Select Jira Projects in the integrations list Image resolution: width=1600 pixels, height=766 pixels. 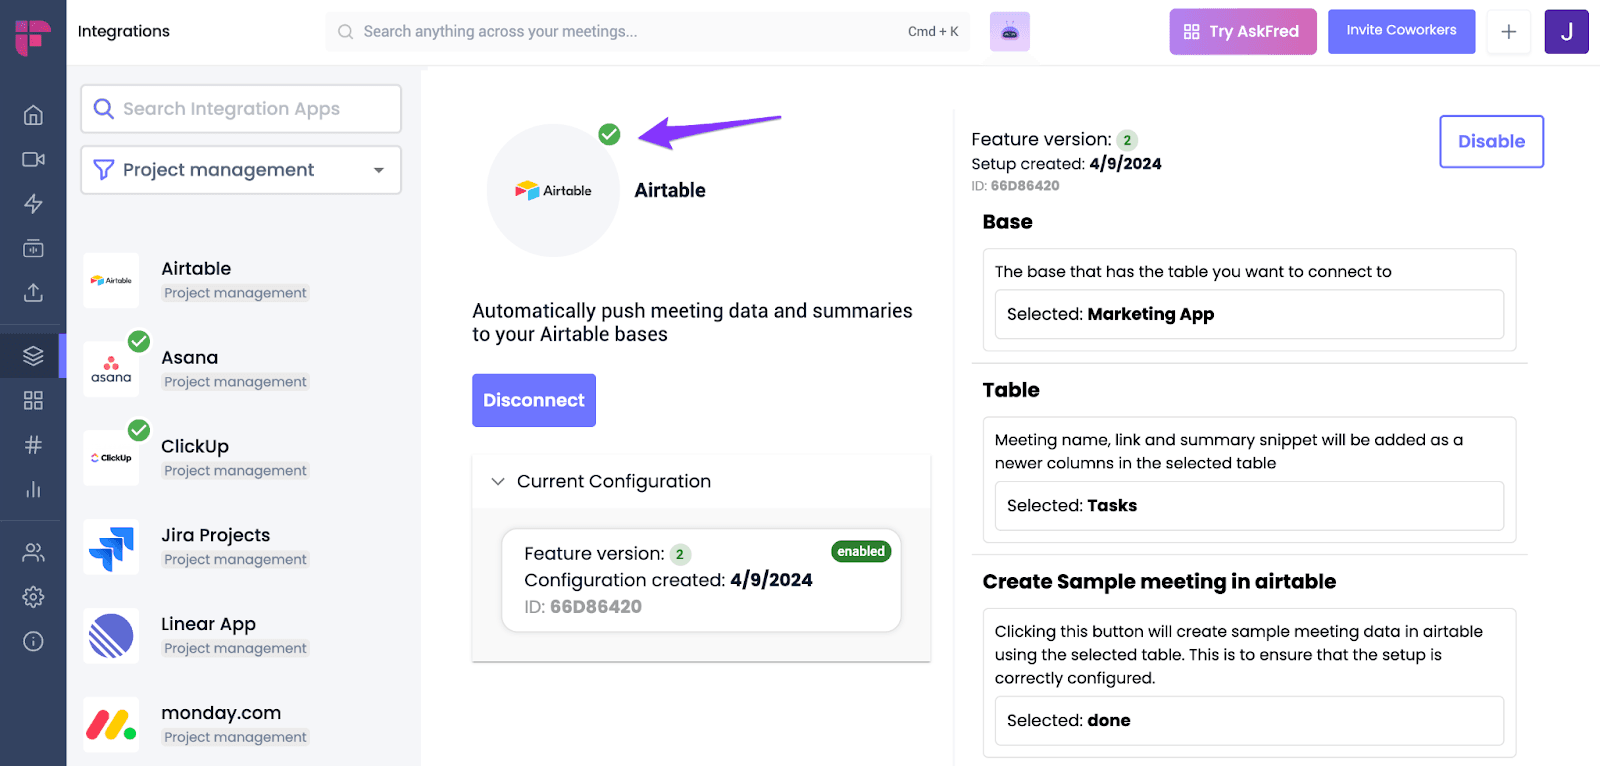(x=243, y=547)
